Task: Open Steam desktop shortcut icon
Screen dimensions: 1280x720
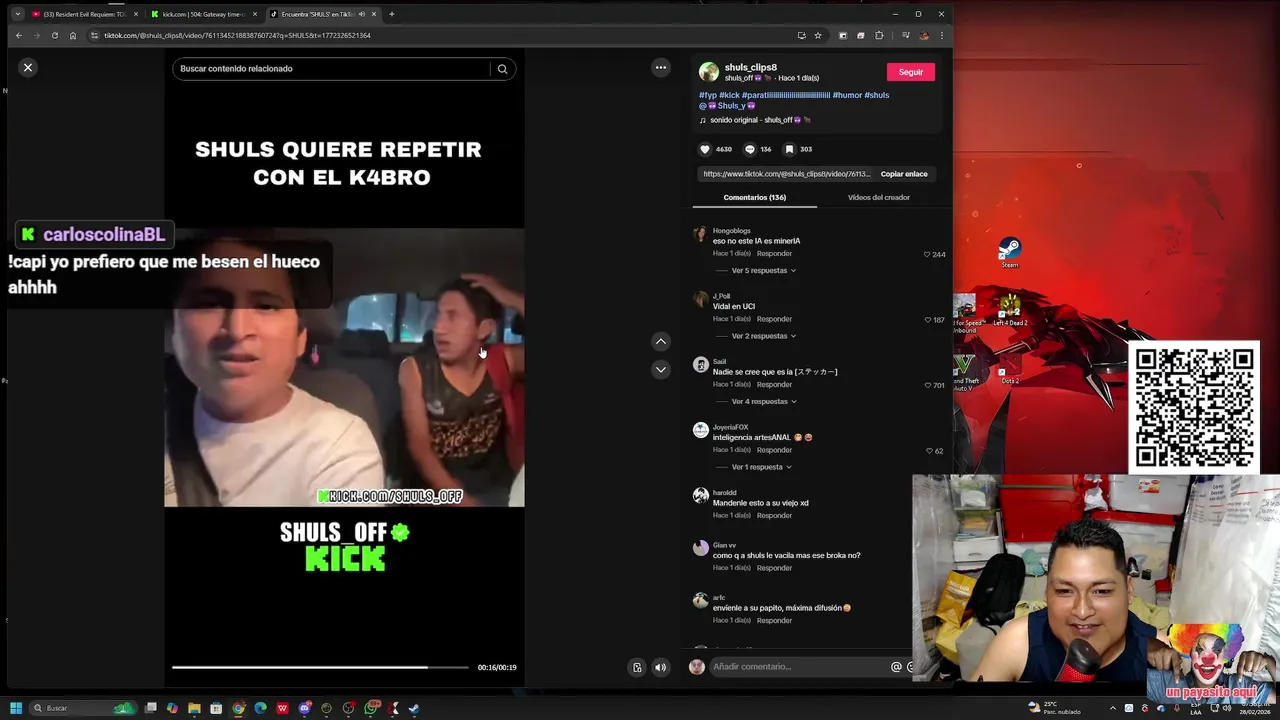Action: pos(1010,252)
